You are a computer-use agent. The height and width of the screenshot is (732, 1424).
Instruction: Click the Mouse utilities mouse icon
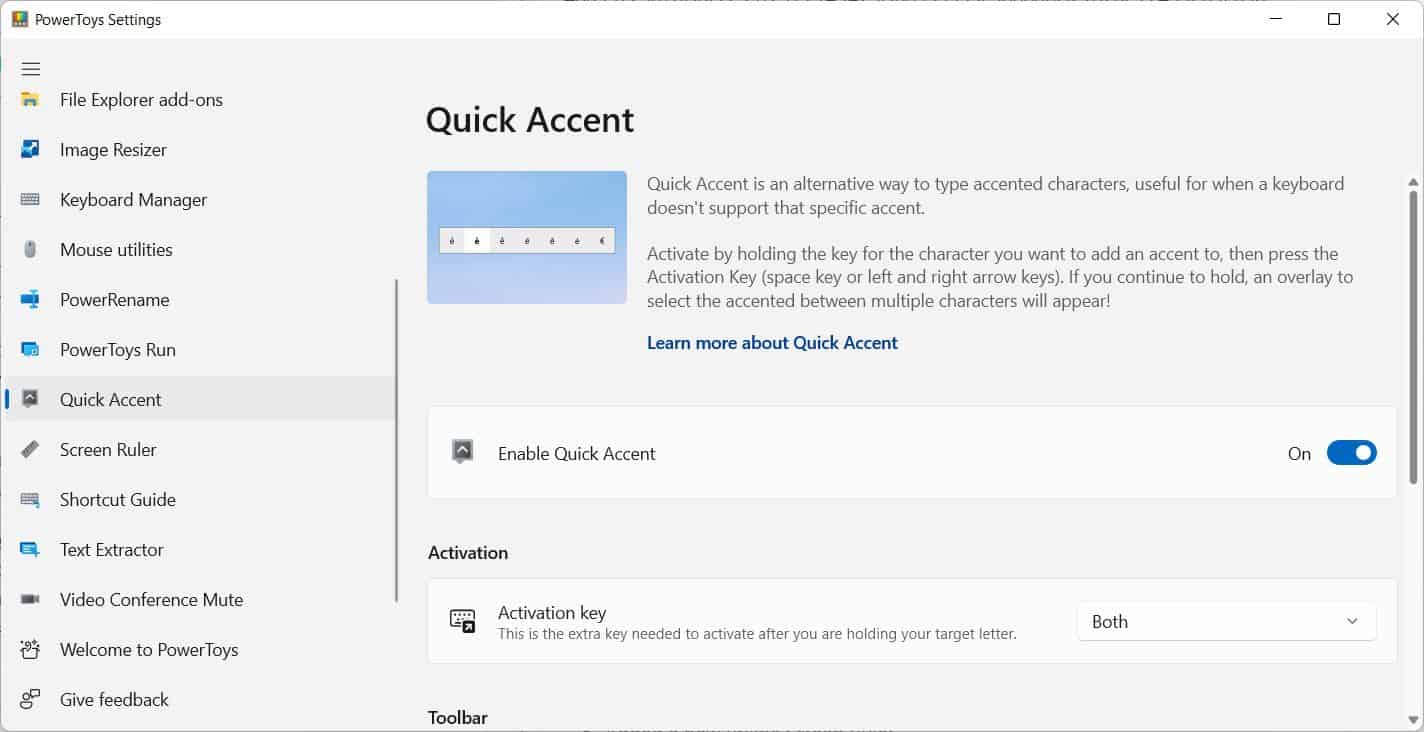click(x=31, y=250)
